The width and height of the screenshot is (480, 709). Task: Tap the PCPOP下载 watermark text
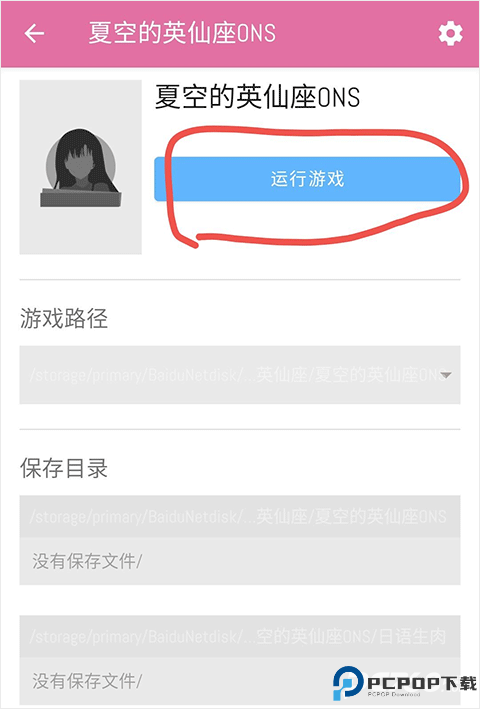click(422, 682)
